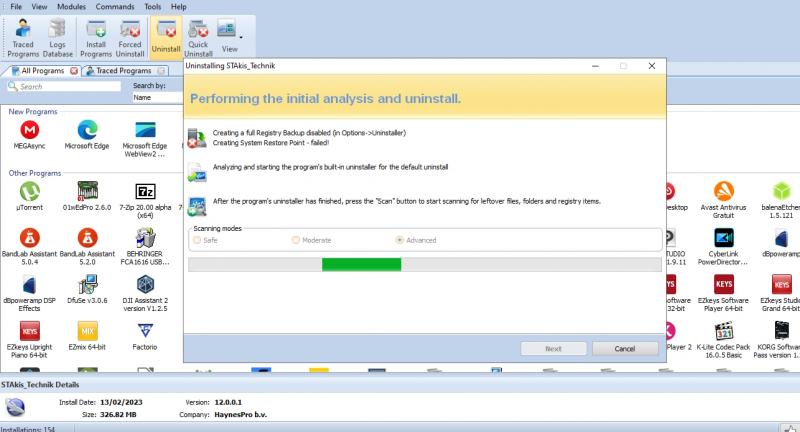Click the STAkis_Technik Details heading
The image size is (800, 432).
click(x=40, y=385)
